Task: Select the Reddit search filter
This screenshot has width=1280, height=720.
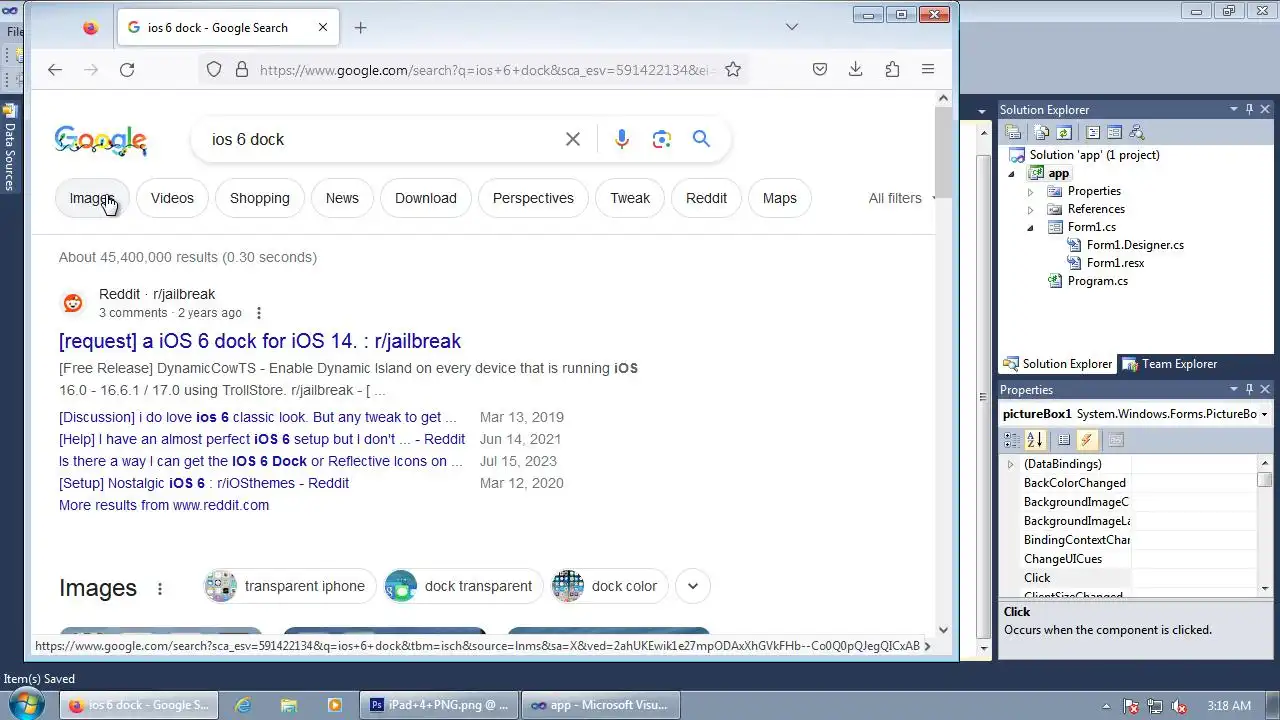Action: (706, 198)
